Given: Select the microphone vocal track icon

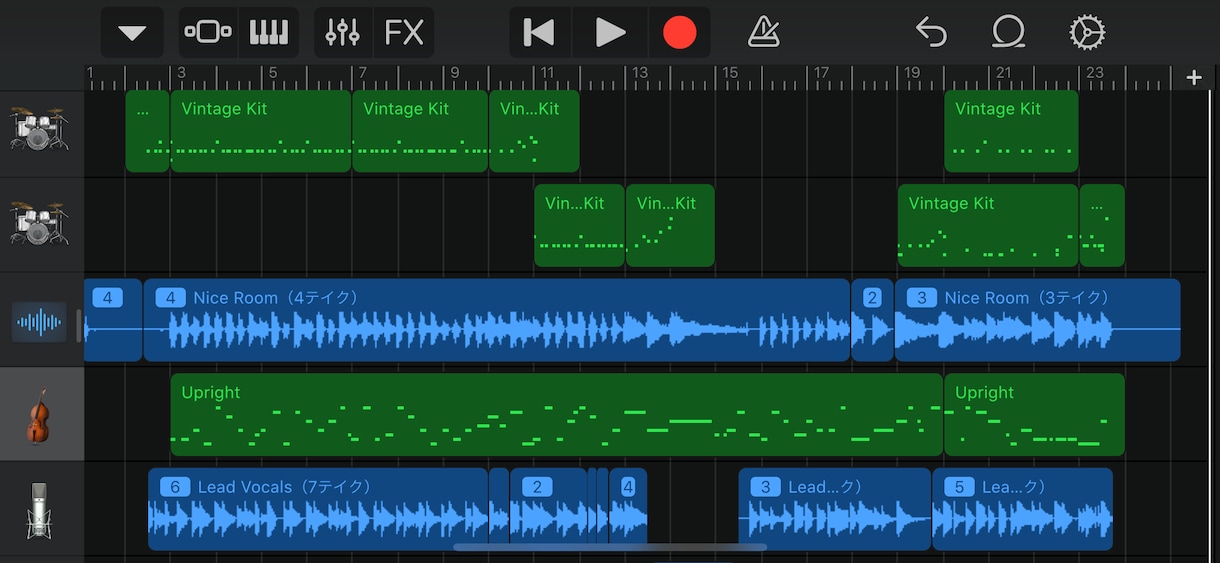Looking at the screenshot, I should click(x=39, y=510).
